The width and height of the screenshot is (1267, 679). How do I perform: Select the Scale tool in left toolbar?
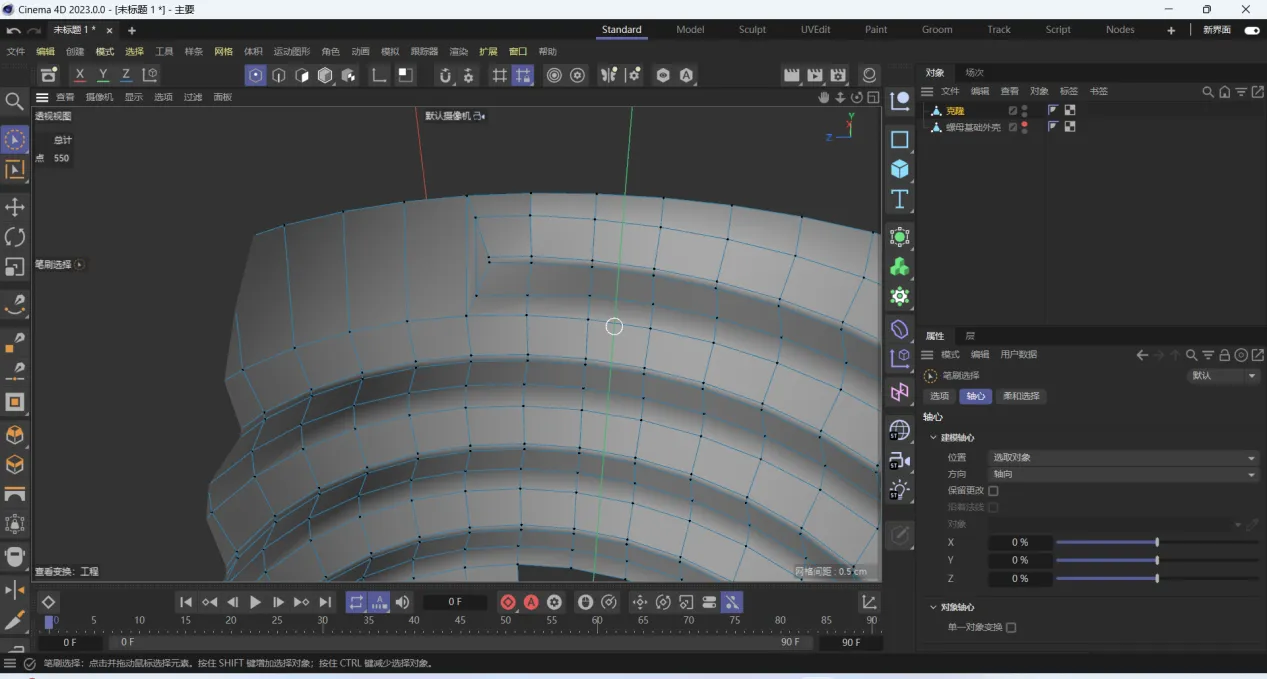pyautogui.click(x=15, y=267)
